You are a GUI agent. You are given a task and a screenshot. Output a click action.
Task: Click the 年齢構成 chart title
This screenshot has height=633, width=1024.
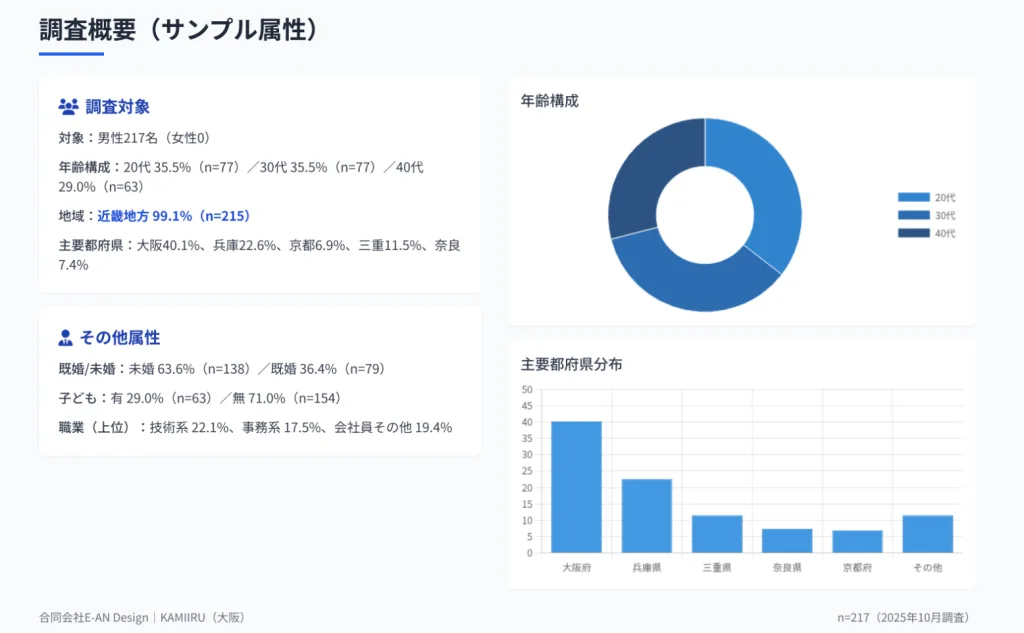(x=549, y=101)
